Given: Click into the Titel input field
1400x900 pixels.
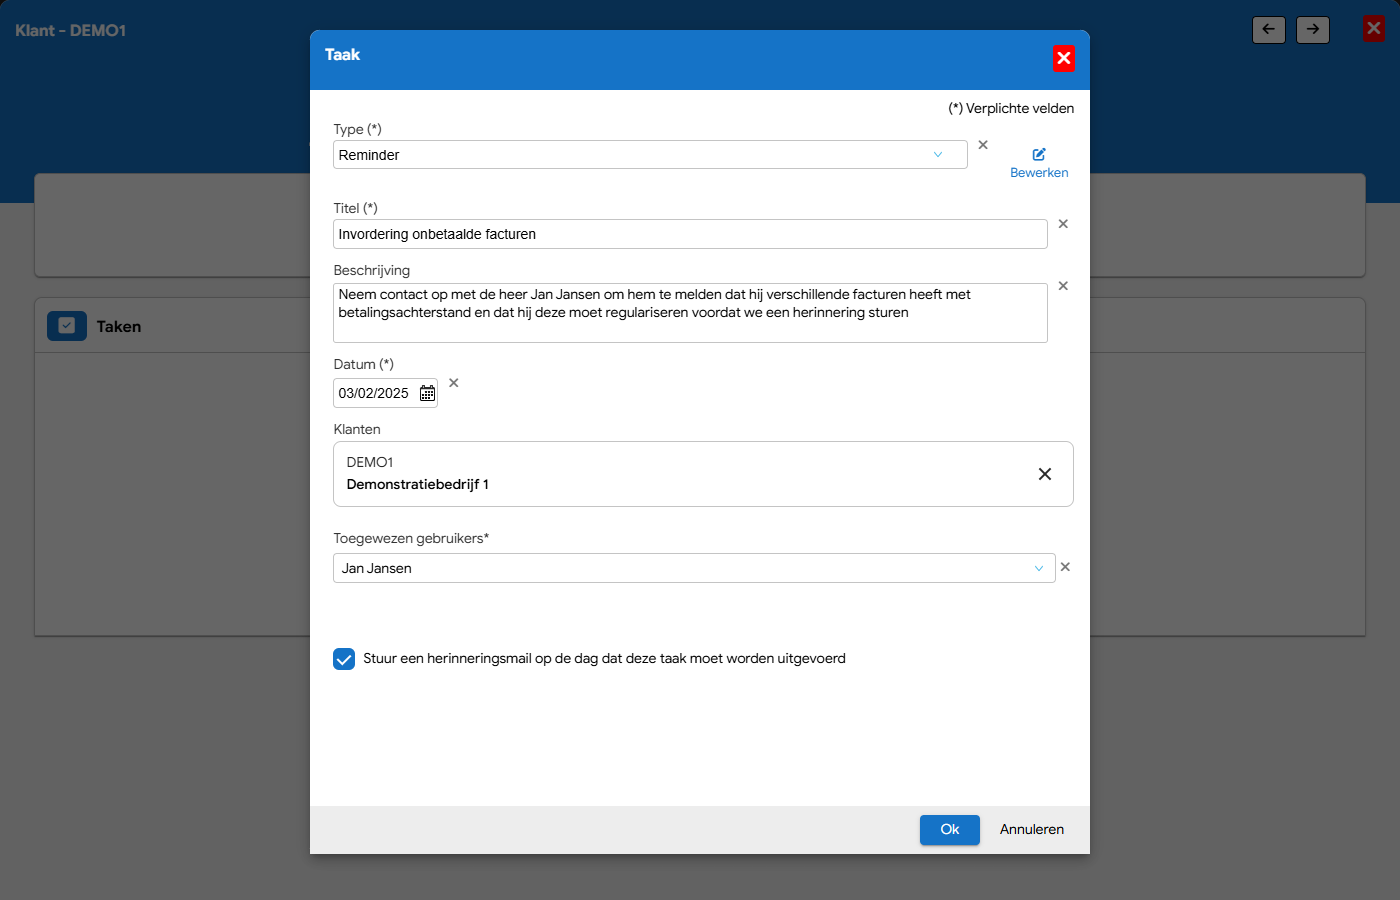Looking at the screenshot, I should point(690,234).
